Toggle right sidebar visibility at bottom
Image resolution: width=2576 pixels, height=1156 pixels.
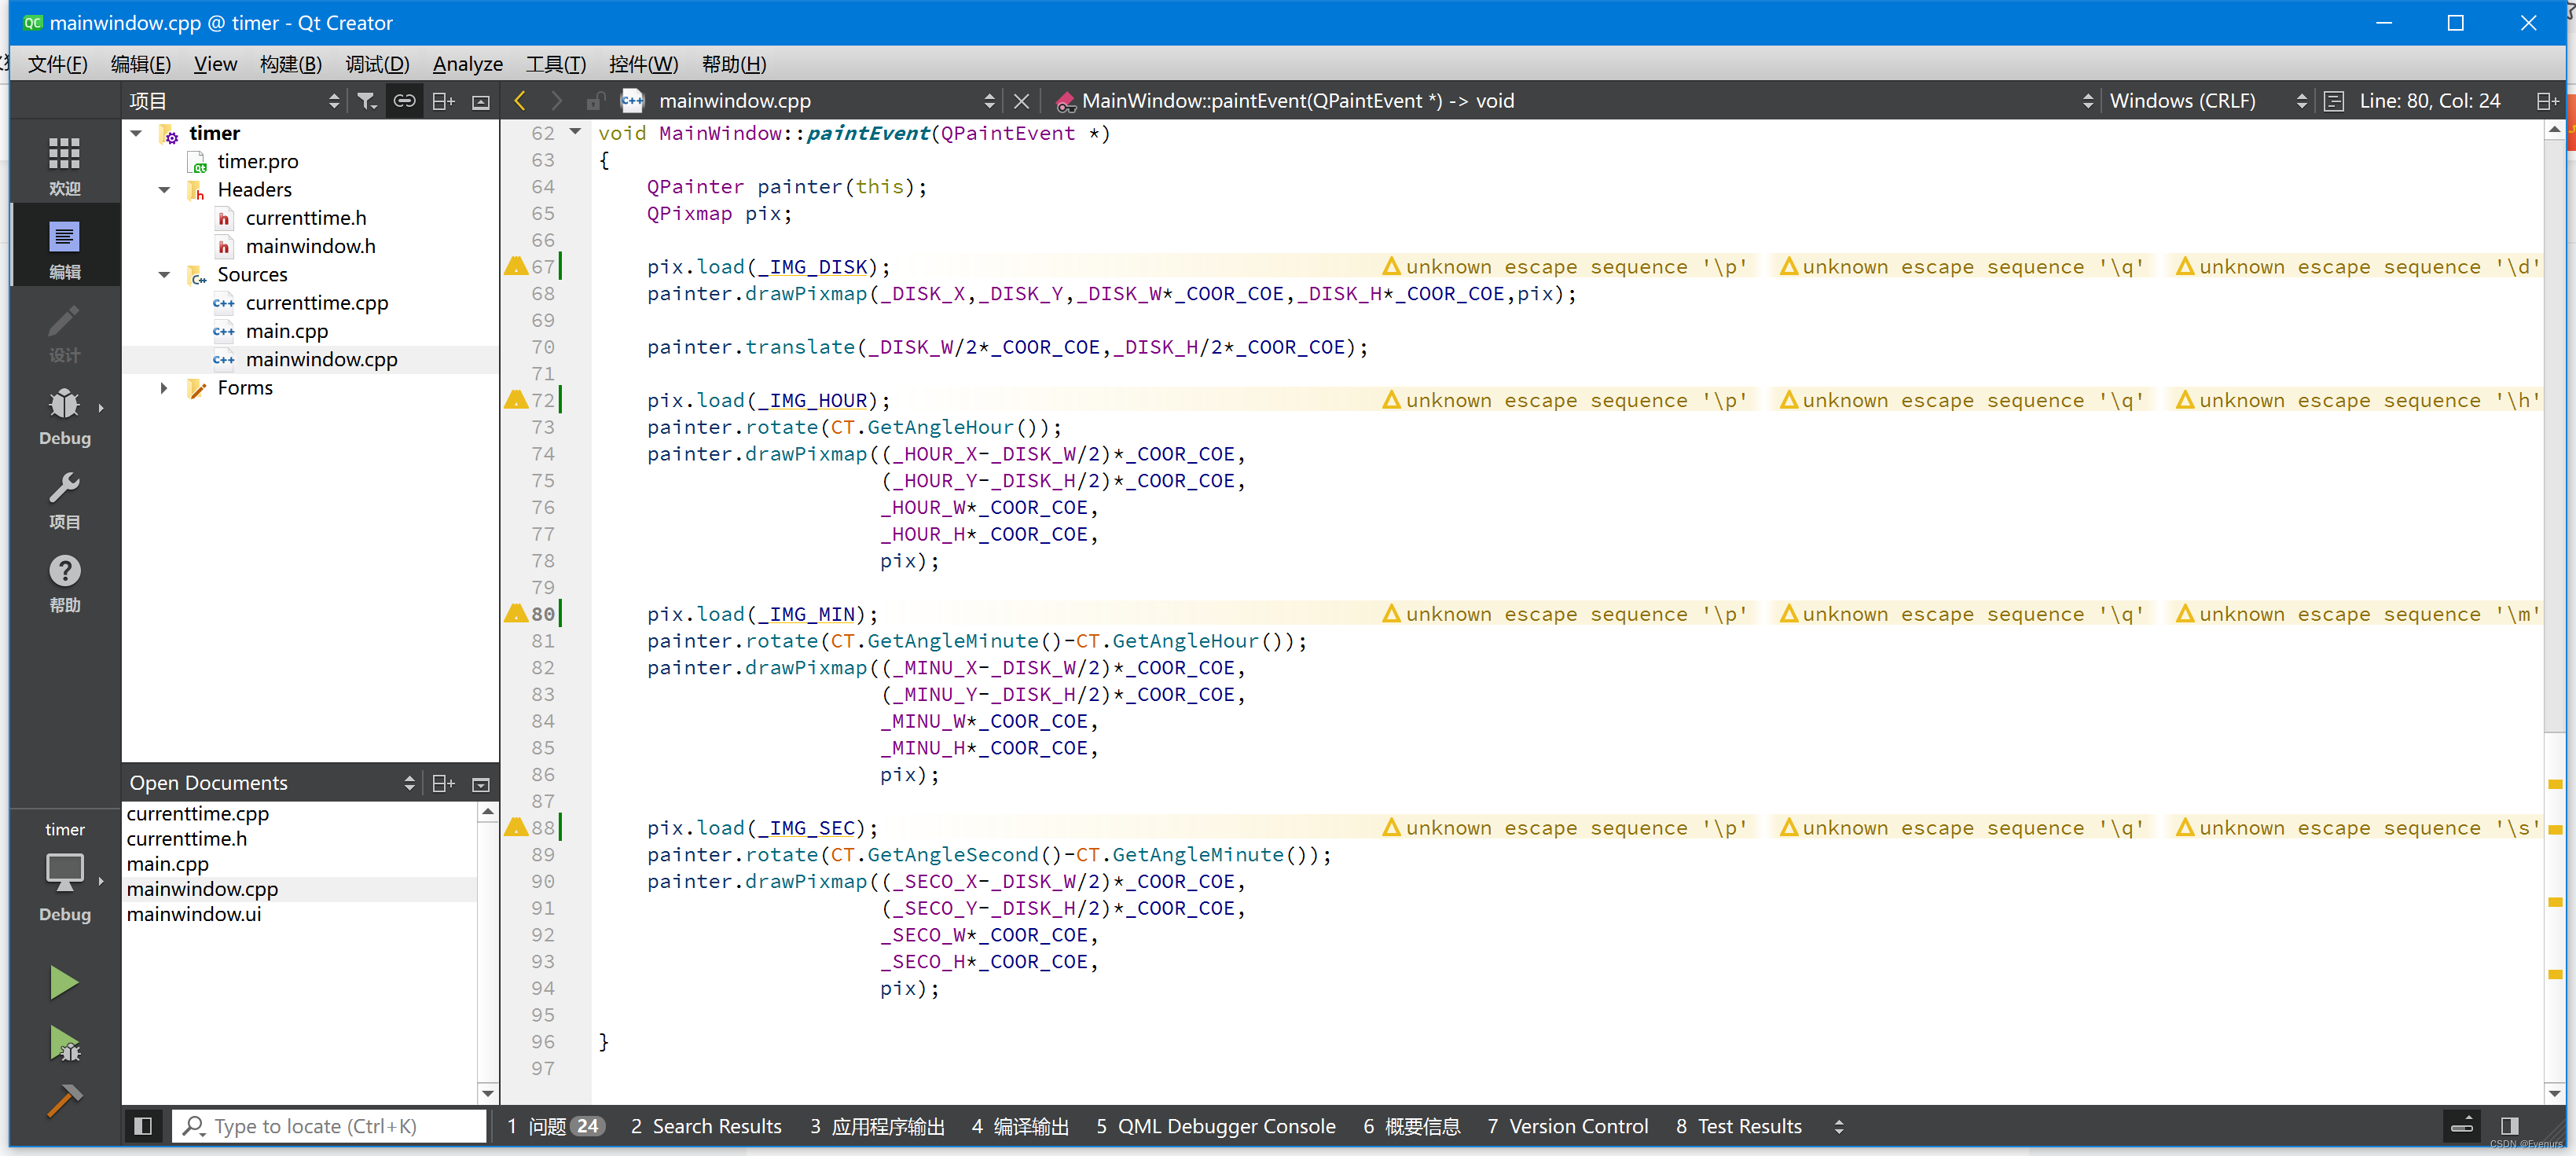point(2509,1126)
